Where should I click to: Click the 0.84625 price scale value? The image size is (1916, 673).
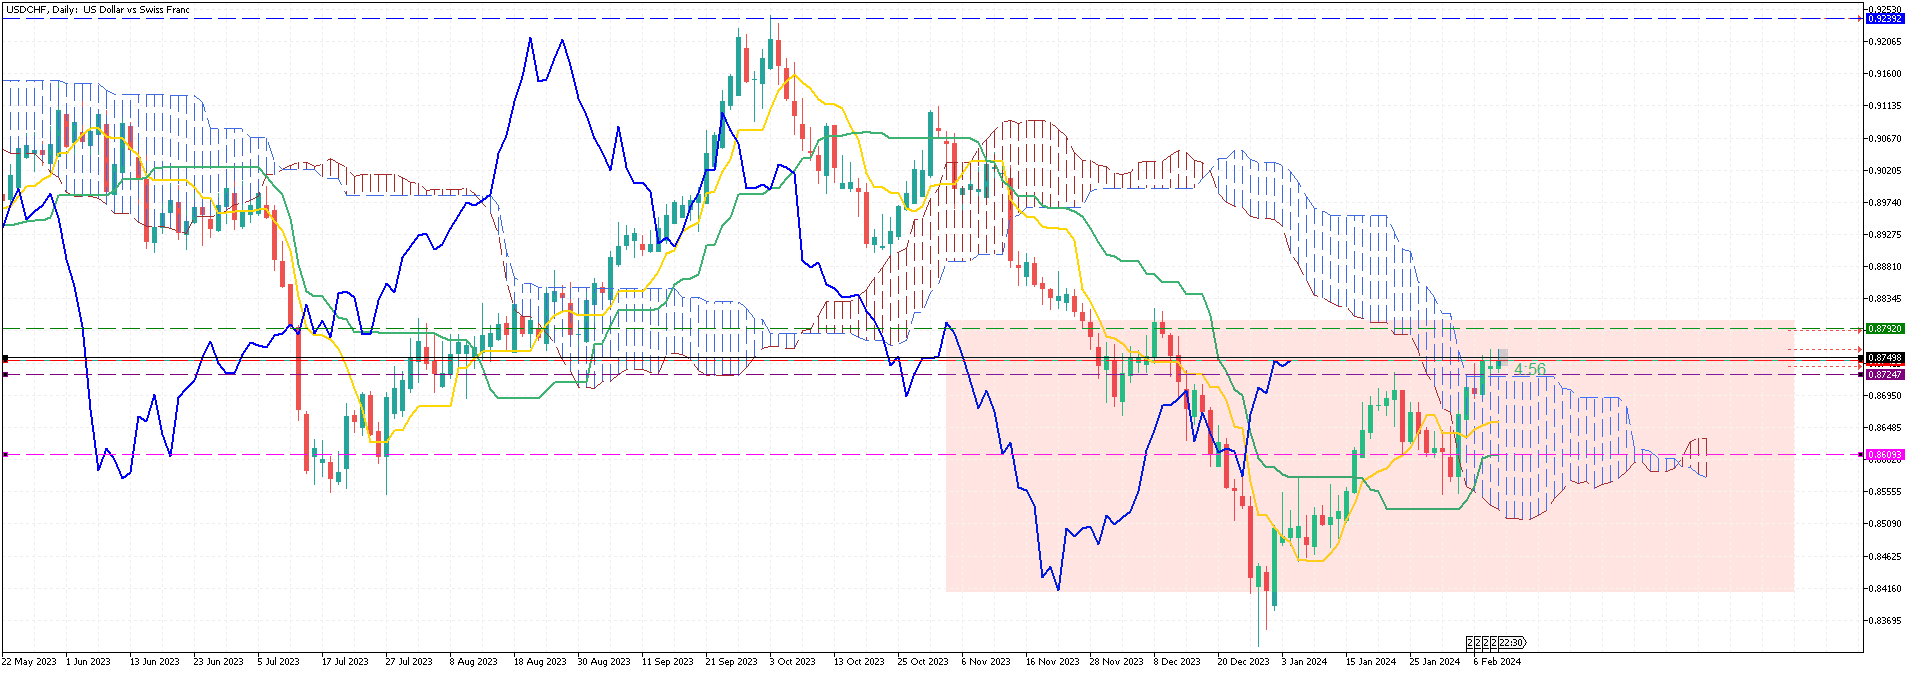pyautogui.click(x=1887, y=555)
